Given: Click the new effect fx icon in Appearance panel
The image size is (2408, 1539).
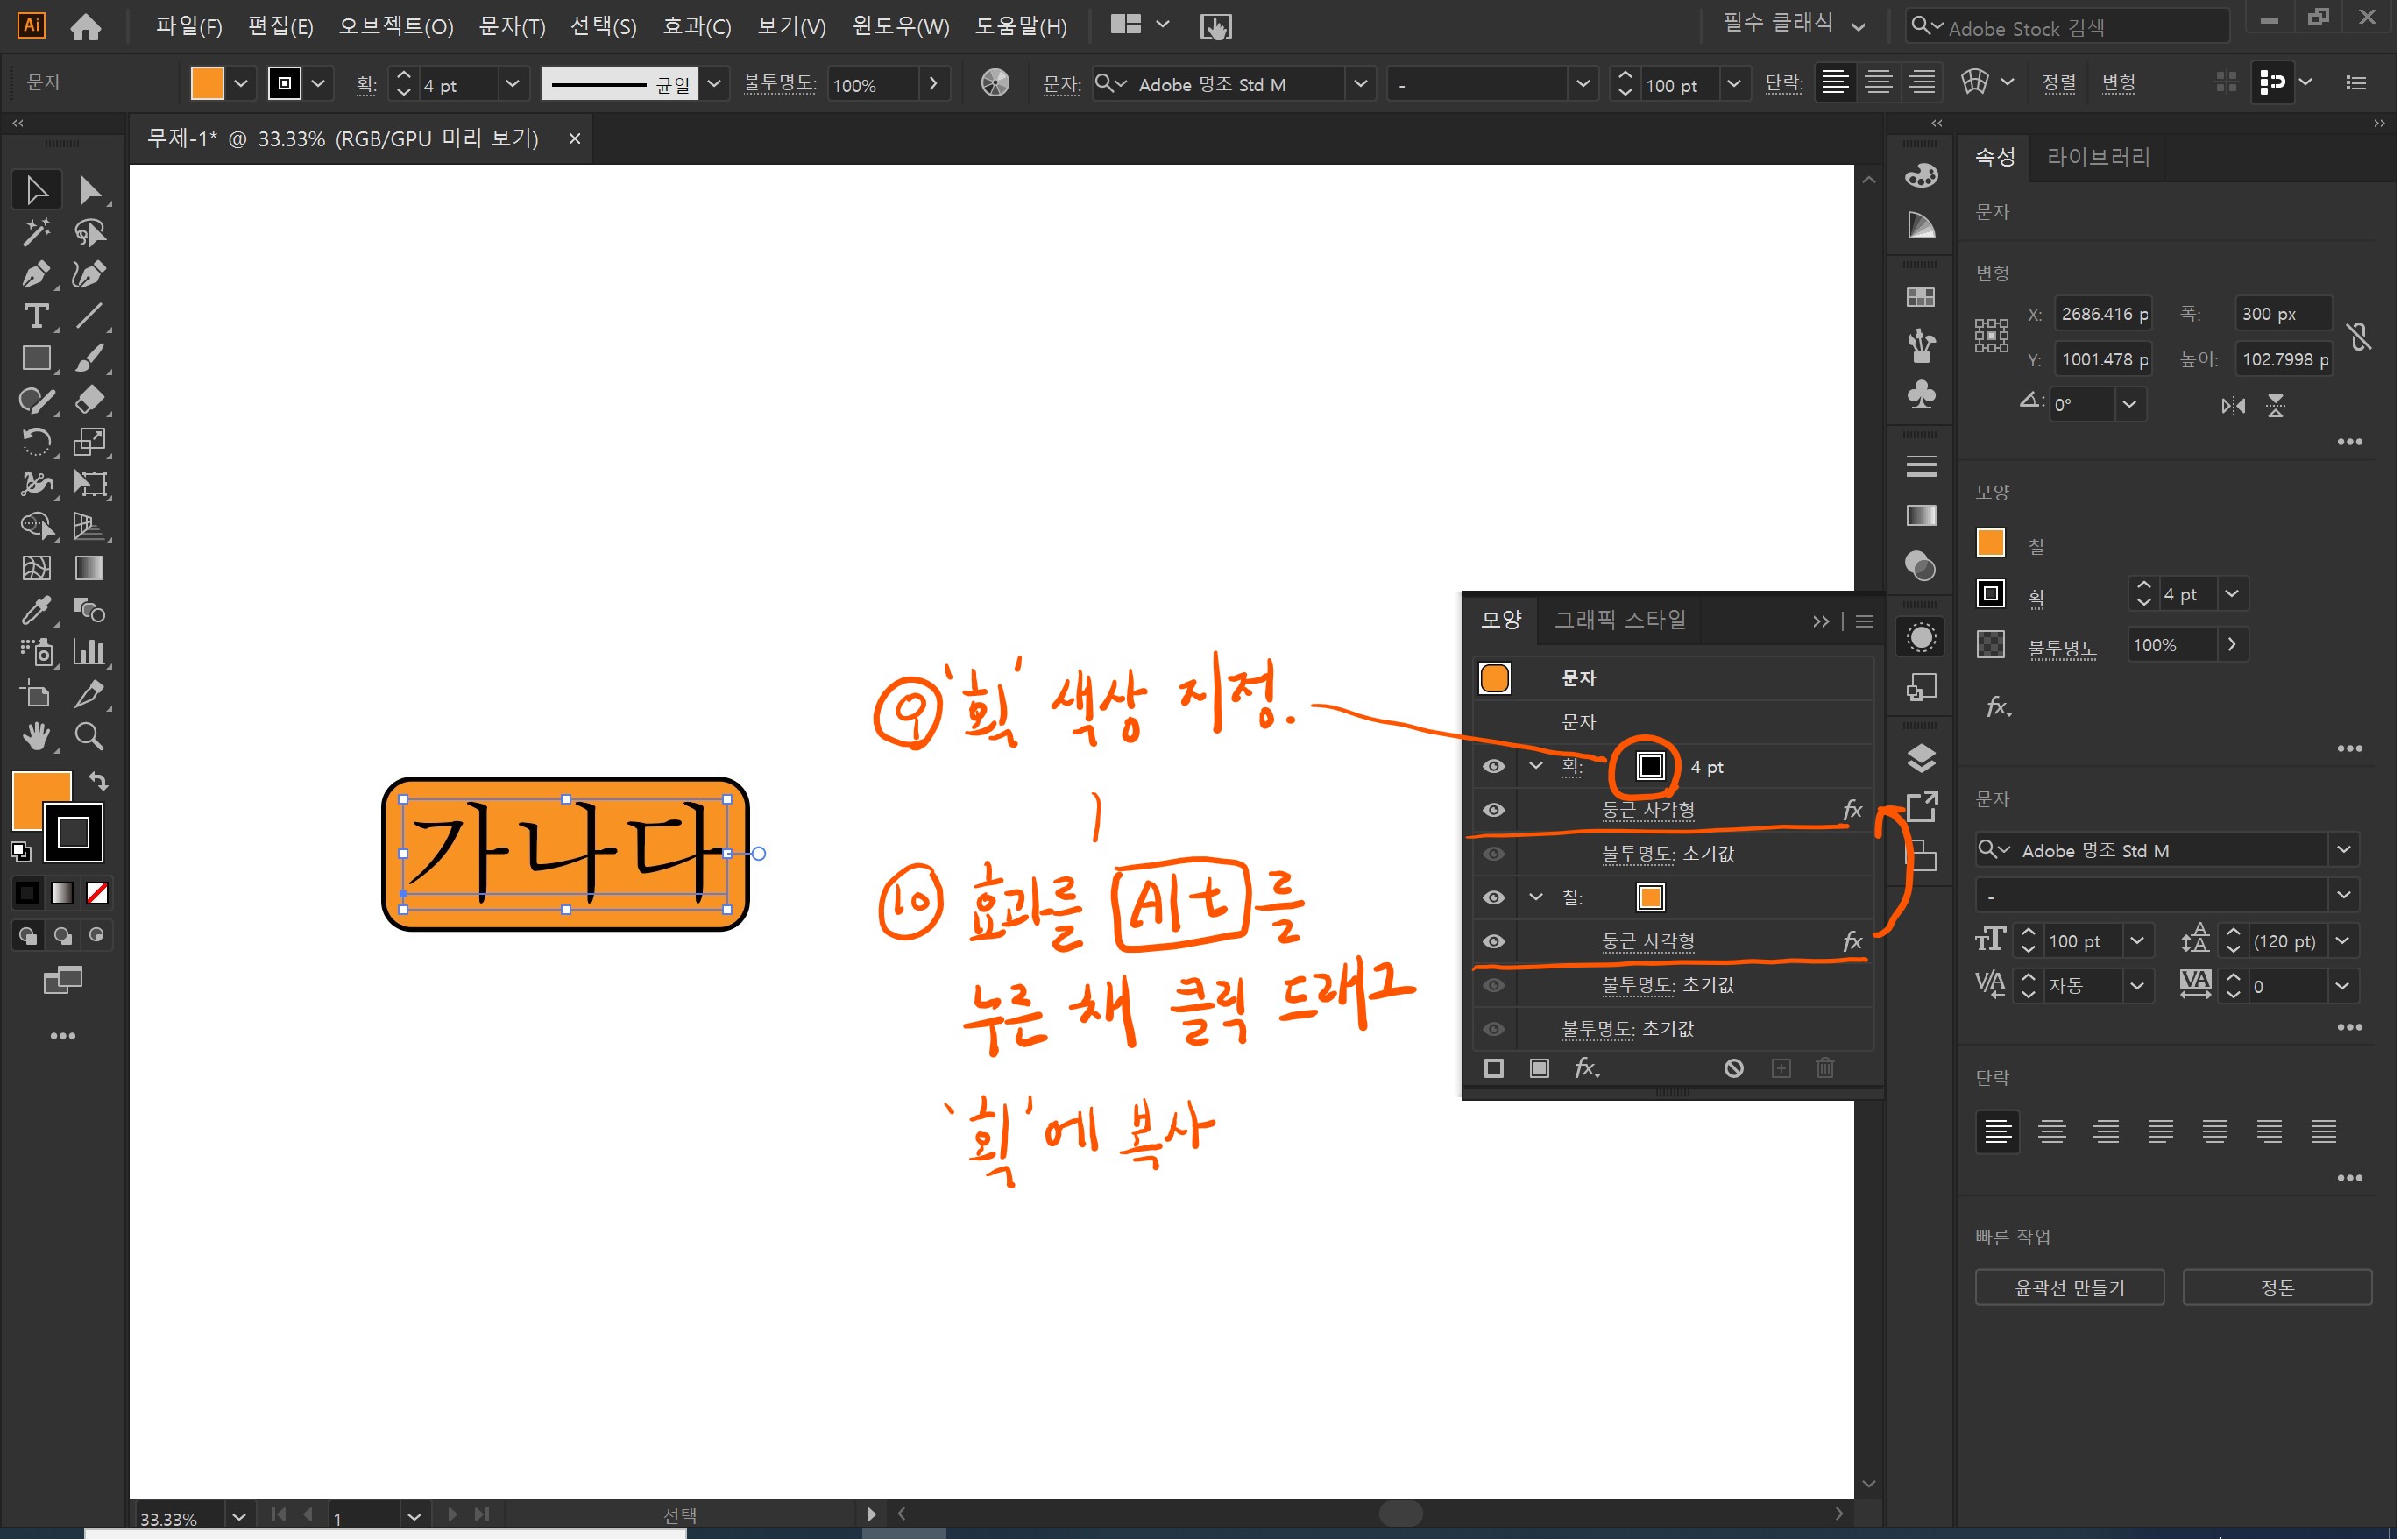Looking at the screenshot, I should point(1588,1068).
